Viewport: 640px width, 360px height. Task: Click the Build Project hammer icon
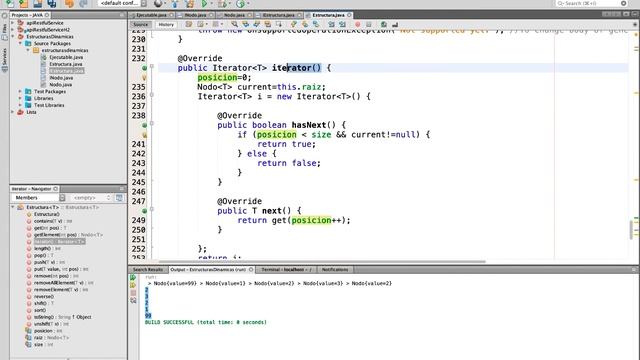click(175, 4)
